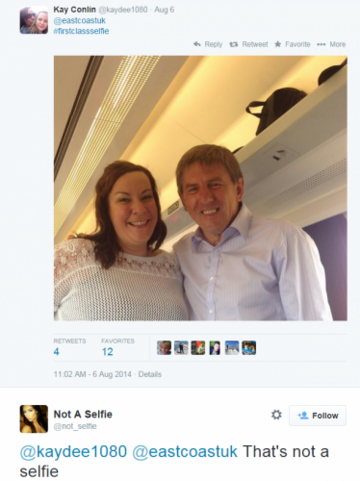Open Not A Selfie's profile avatar
The image size is (360, 481).
coord(34,419)
